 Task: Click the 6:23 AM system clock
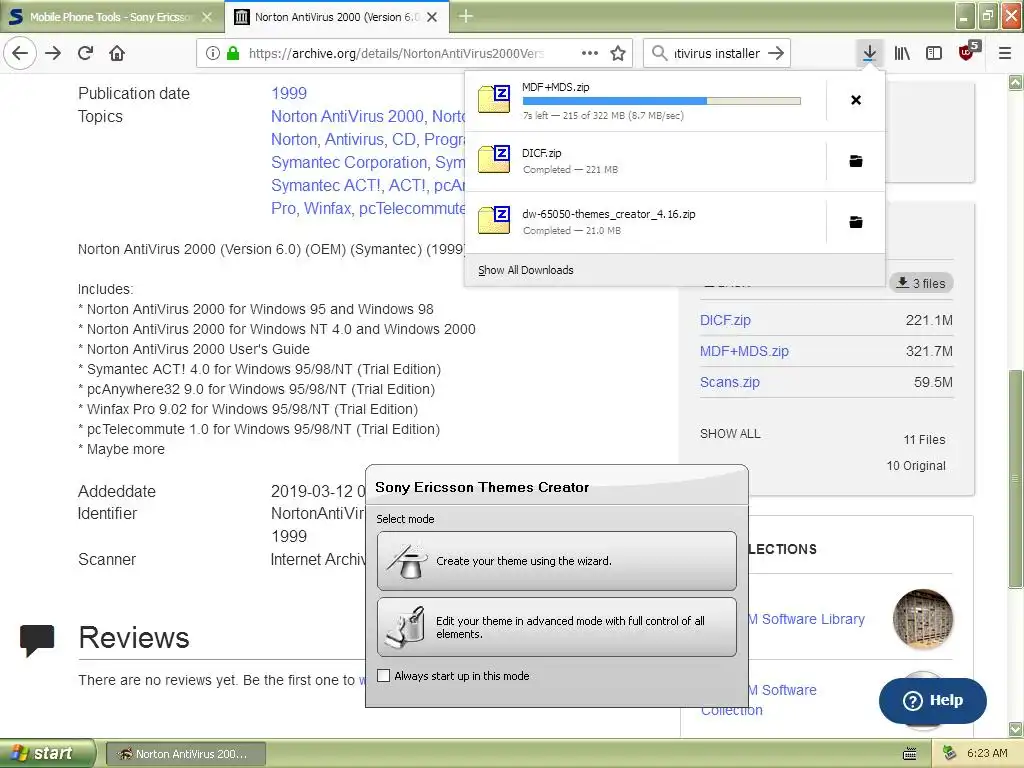(x=987, y=754)
